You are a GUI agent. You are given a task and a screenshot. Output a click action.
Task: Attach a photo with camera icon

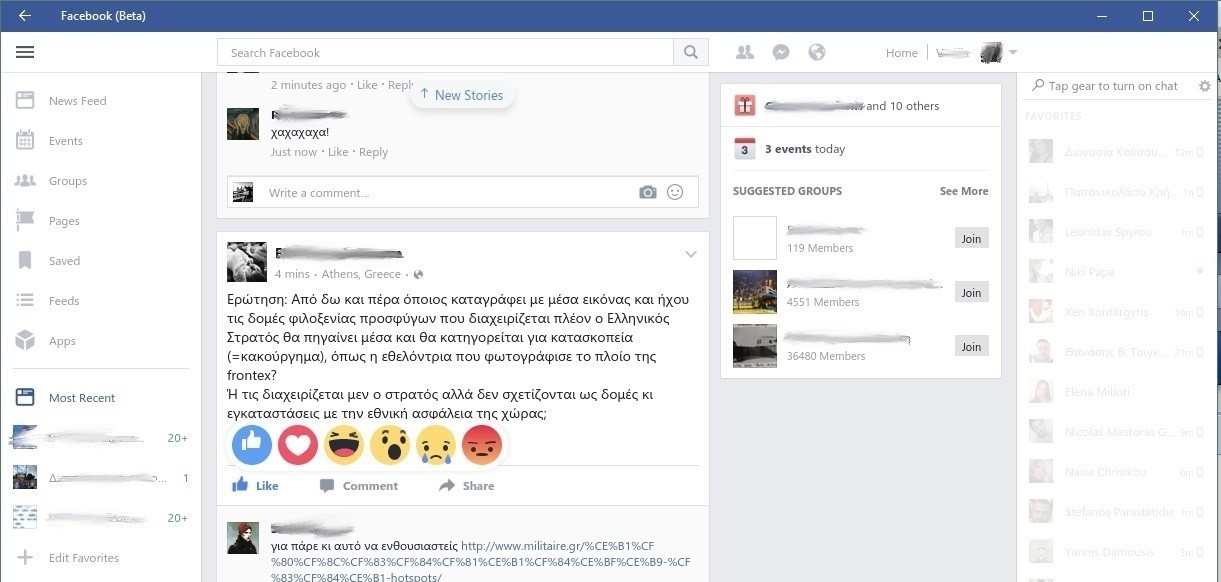(648, 192)
